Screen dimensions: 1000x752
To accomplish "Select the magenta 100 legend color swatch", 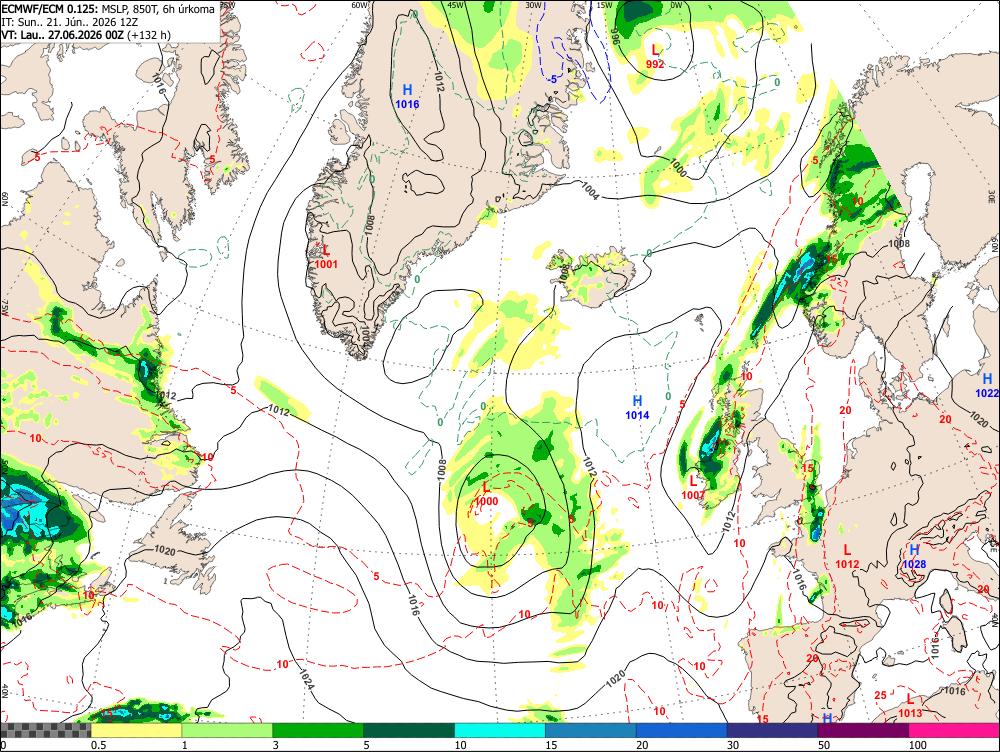I will (954, 730).
